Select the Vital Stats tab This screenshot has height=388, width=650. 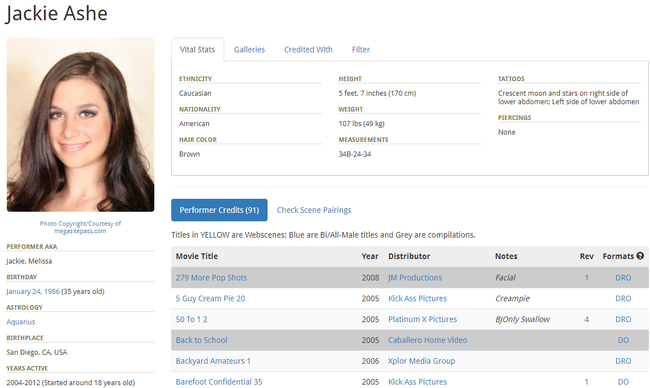click(197, 49)
